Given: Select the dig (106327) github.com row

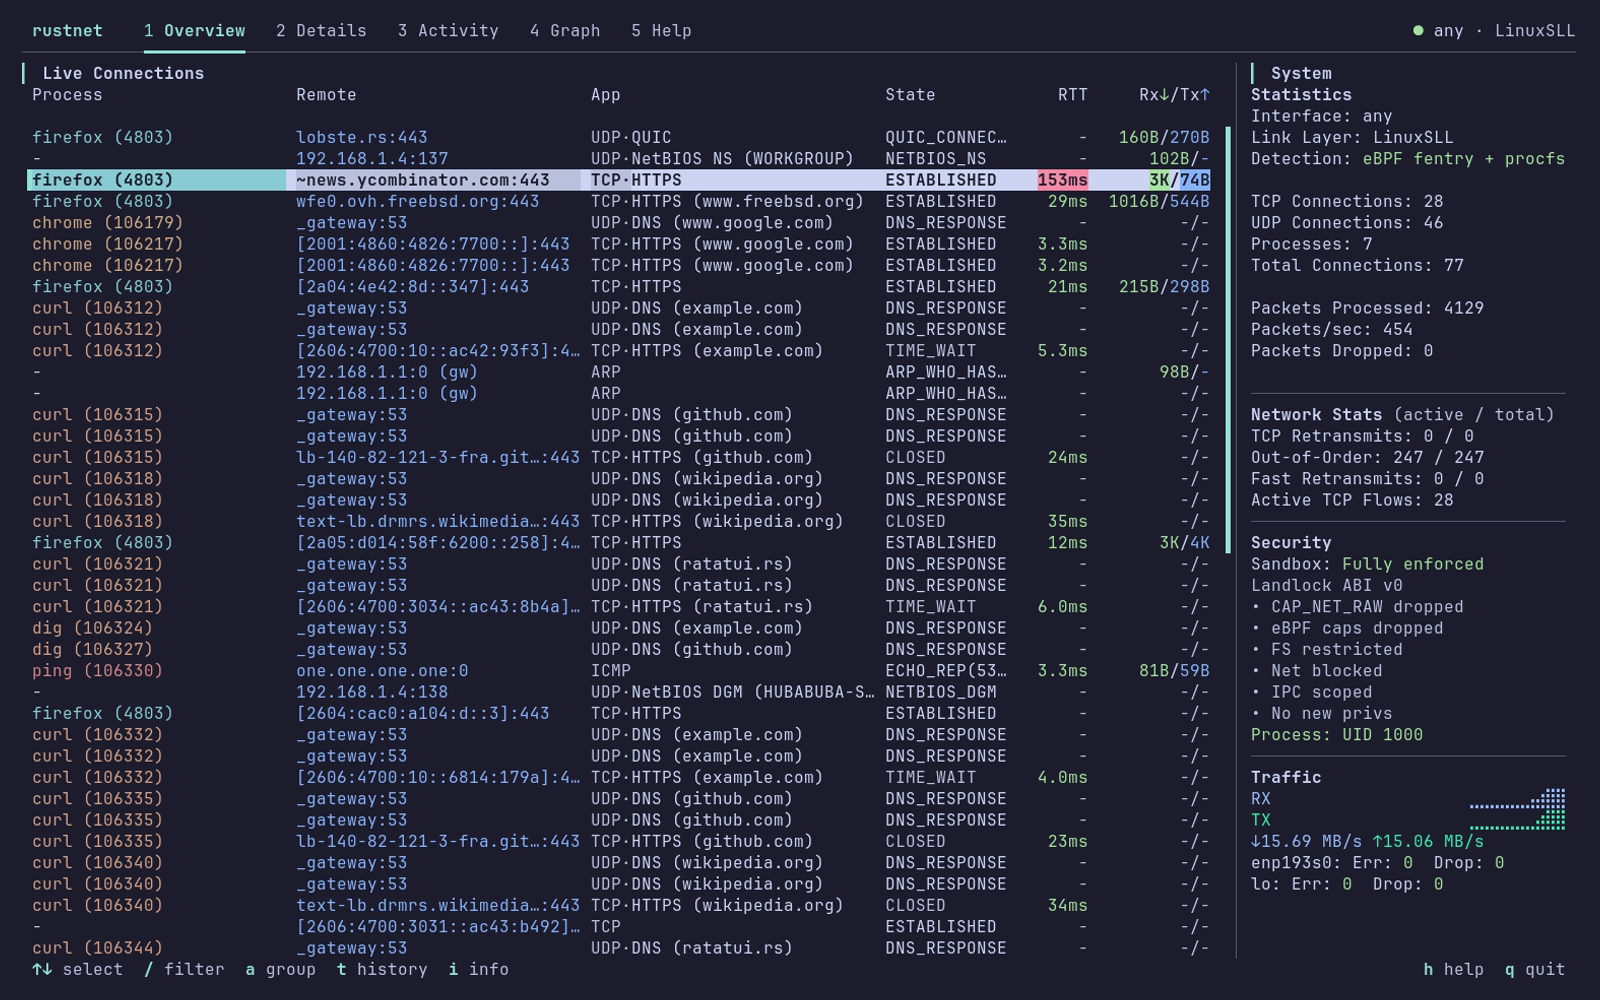Looking at the screenshot, I should pyautogui.click(x=621, y=649).
